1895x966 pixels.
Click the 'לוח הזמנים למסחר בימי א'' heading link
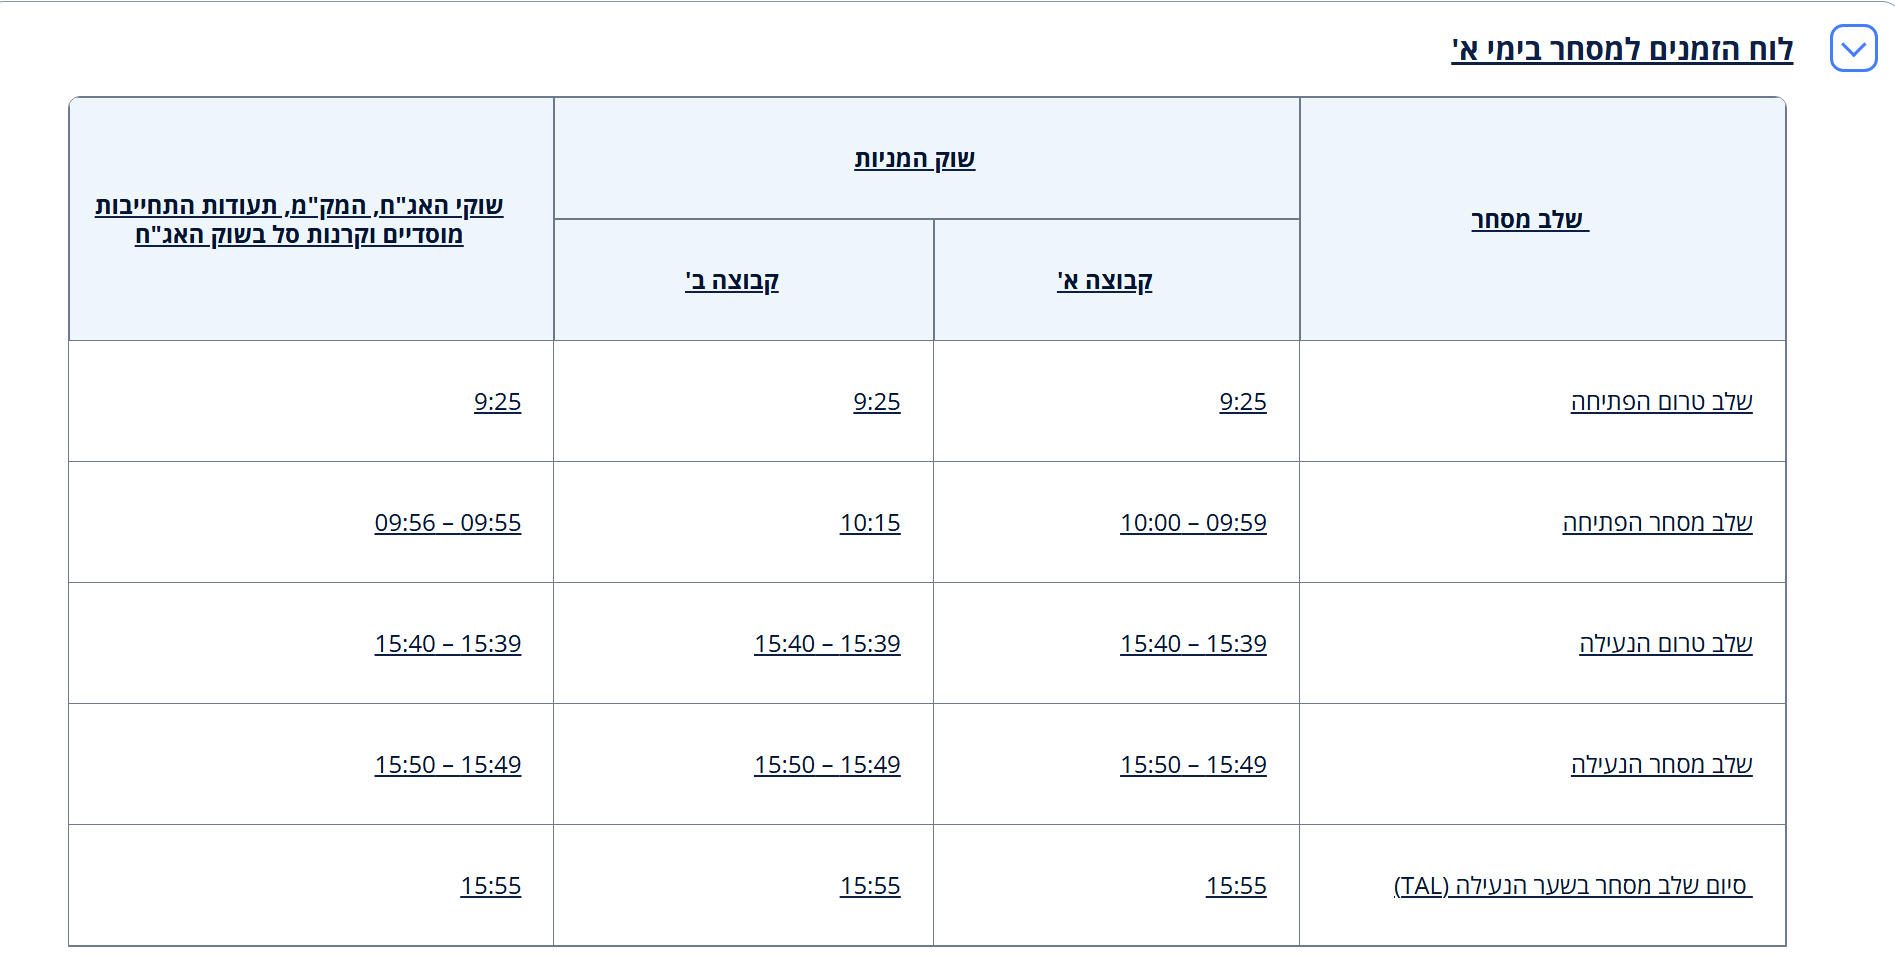tap(1621, 49)
